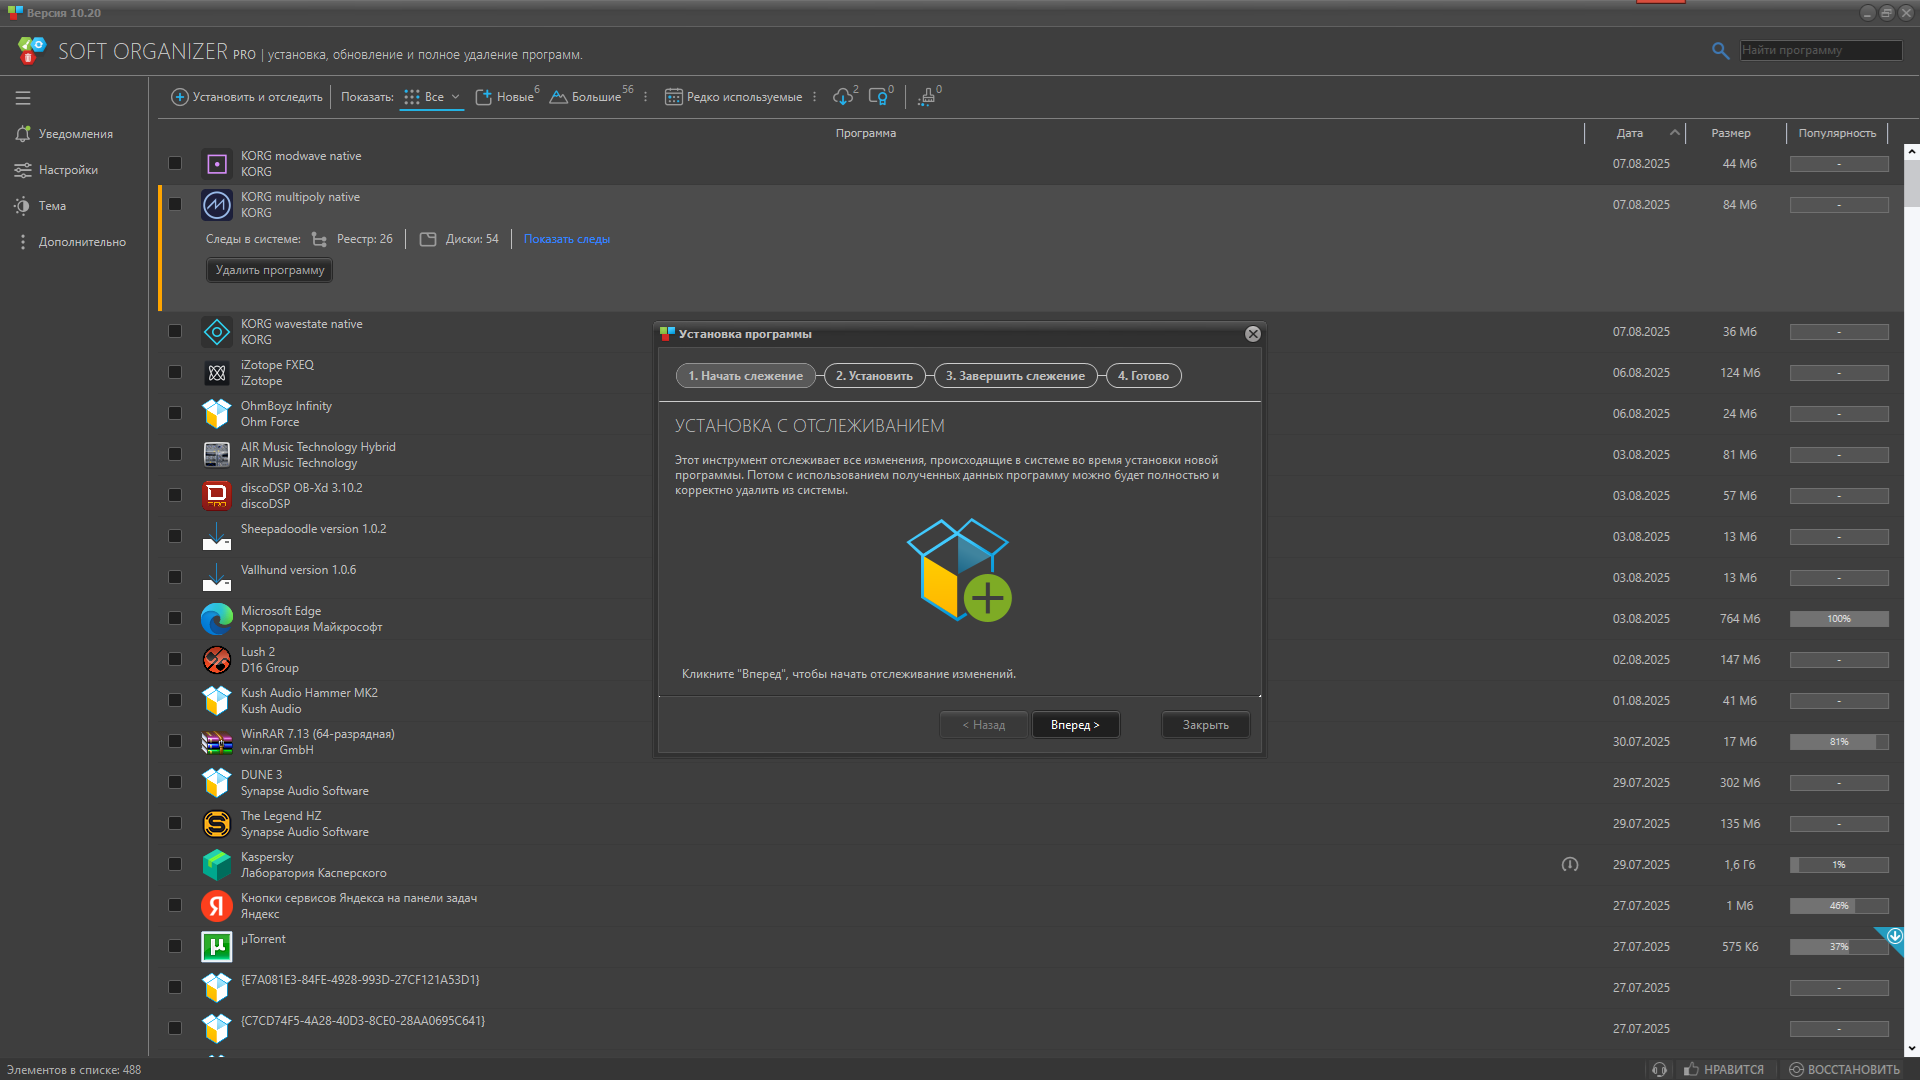1920x1080 pixels.
Task: Click Yandex 46% popularity bar
Action: click(x=1839, y=906)
